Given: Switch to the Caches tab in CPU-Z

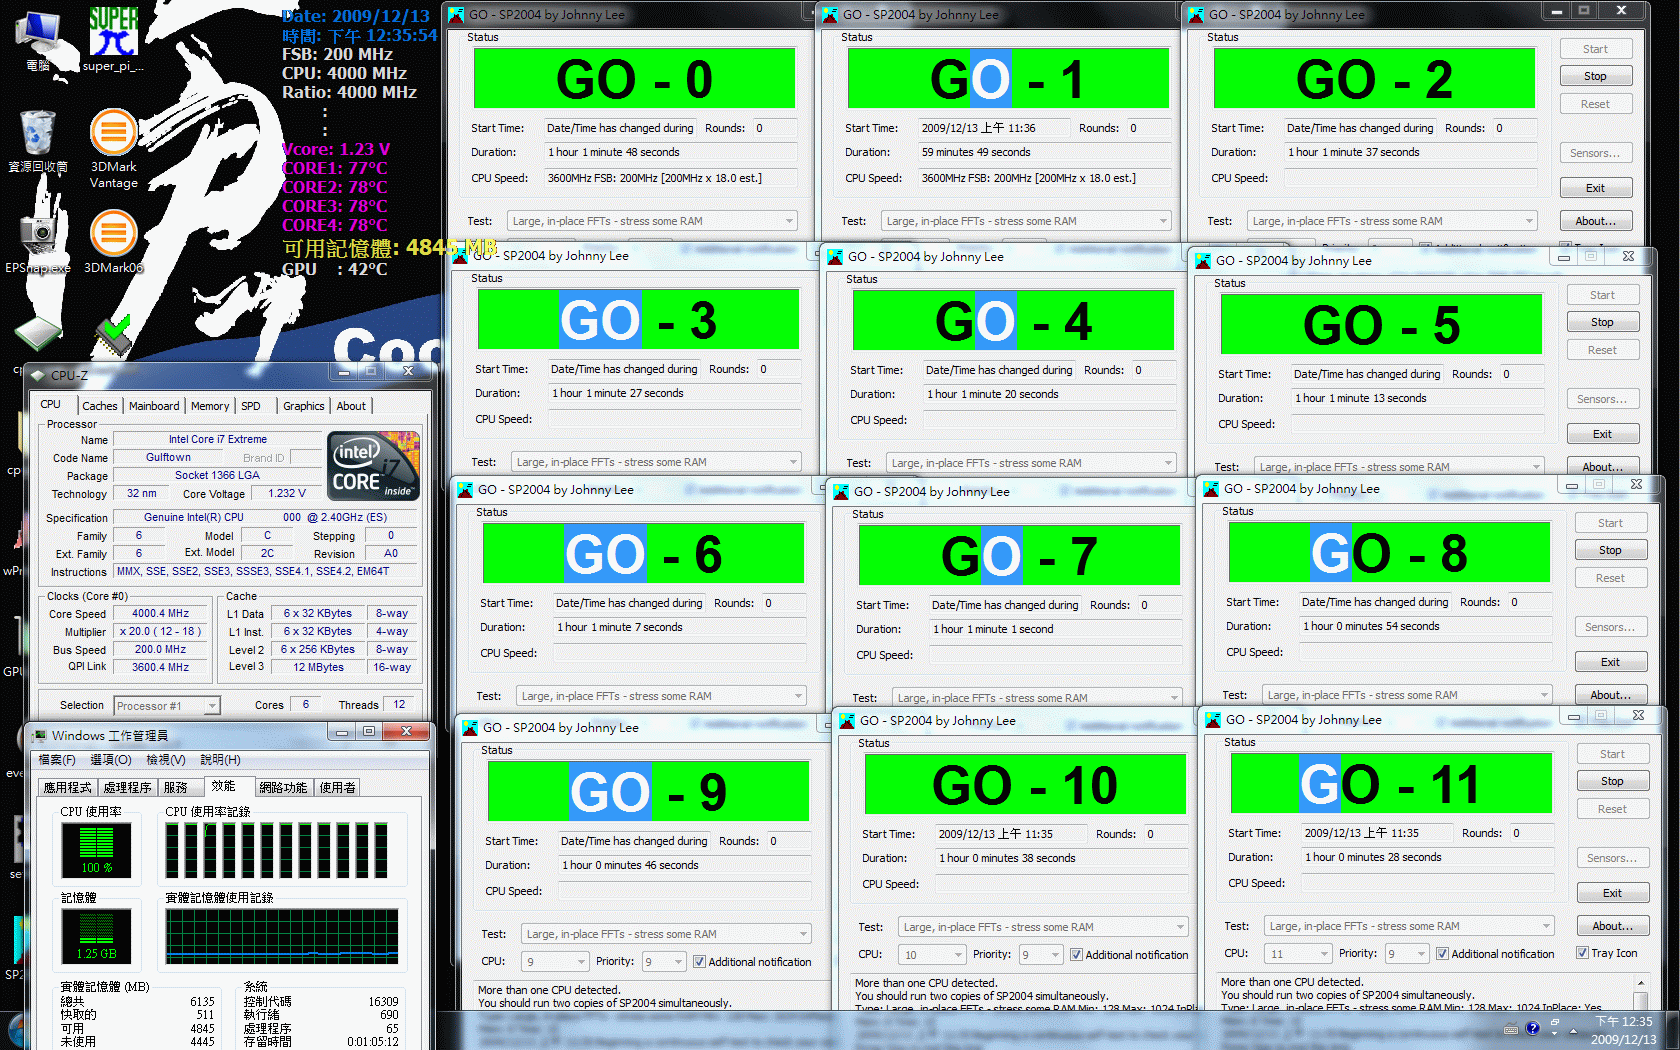Looking at the screenshot, I should (x=100, y=406).
